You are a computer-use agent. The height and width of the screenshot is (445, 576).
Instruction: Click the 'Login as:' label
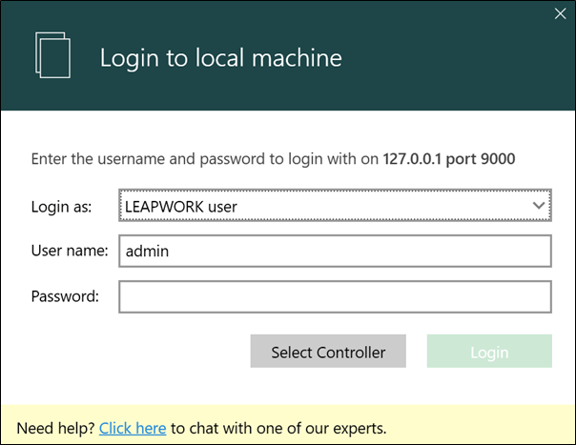point(61,207)
